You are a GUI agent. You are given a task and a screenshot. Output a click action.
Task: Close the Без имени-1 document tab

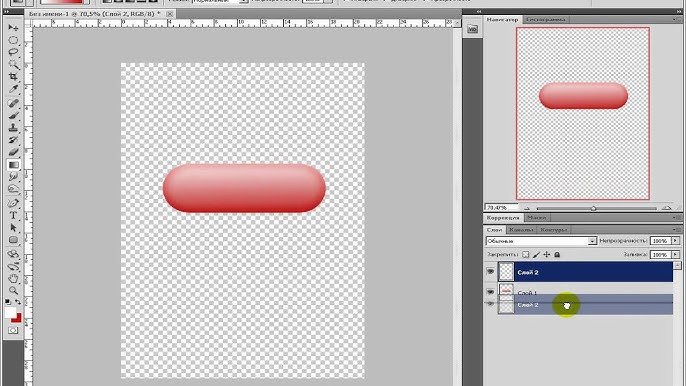pyautogui.click(x=169, y=14)
